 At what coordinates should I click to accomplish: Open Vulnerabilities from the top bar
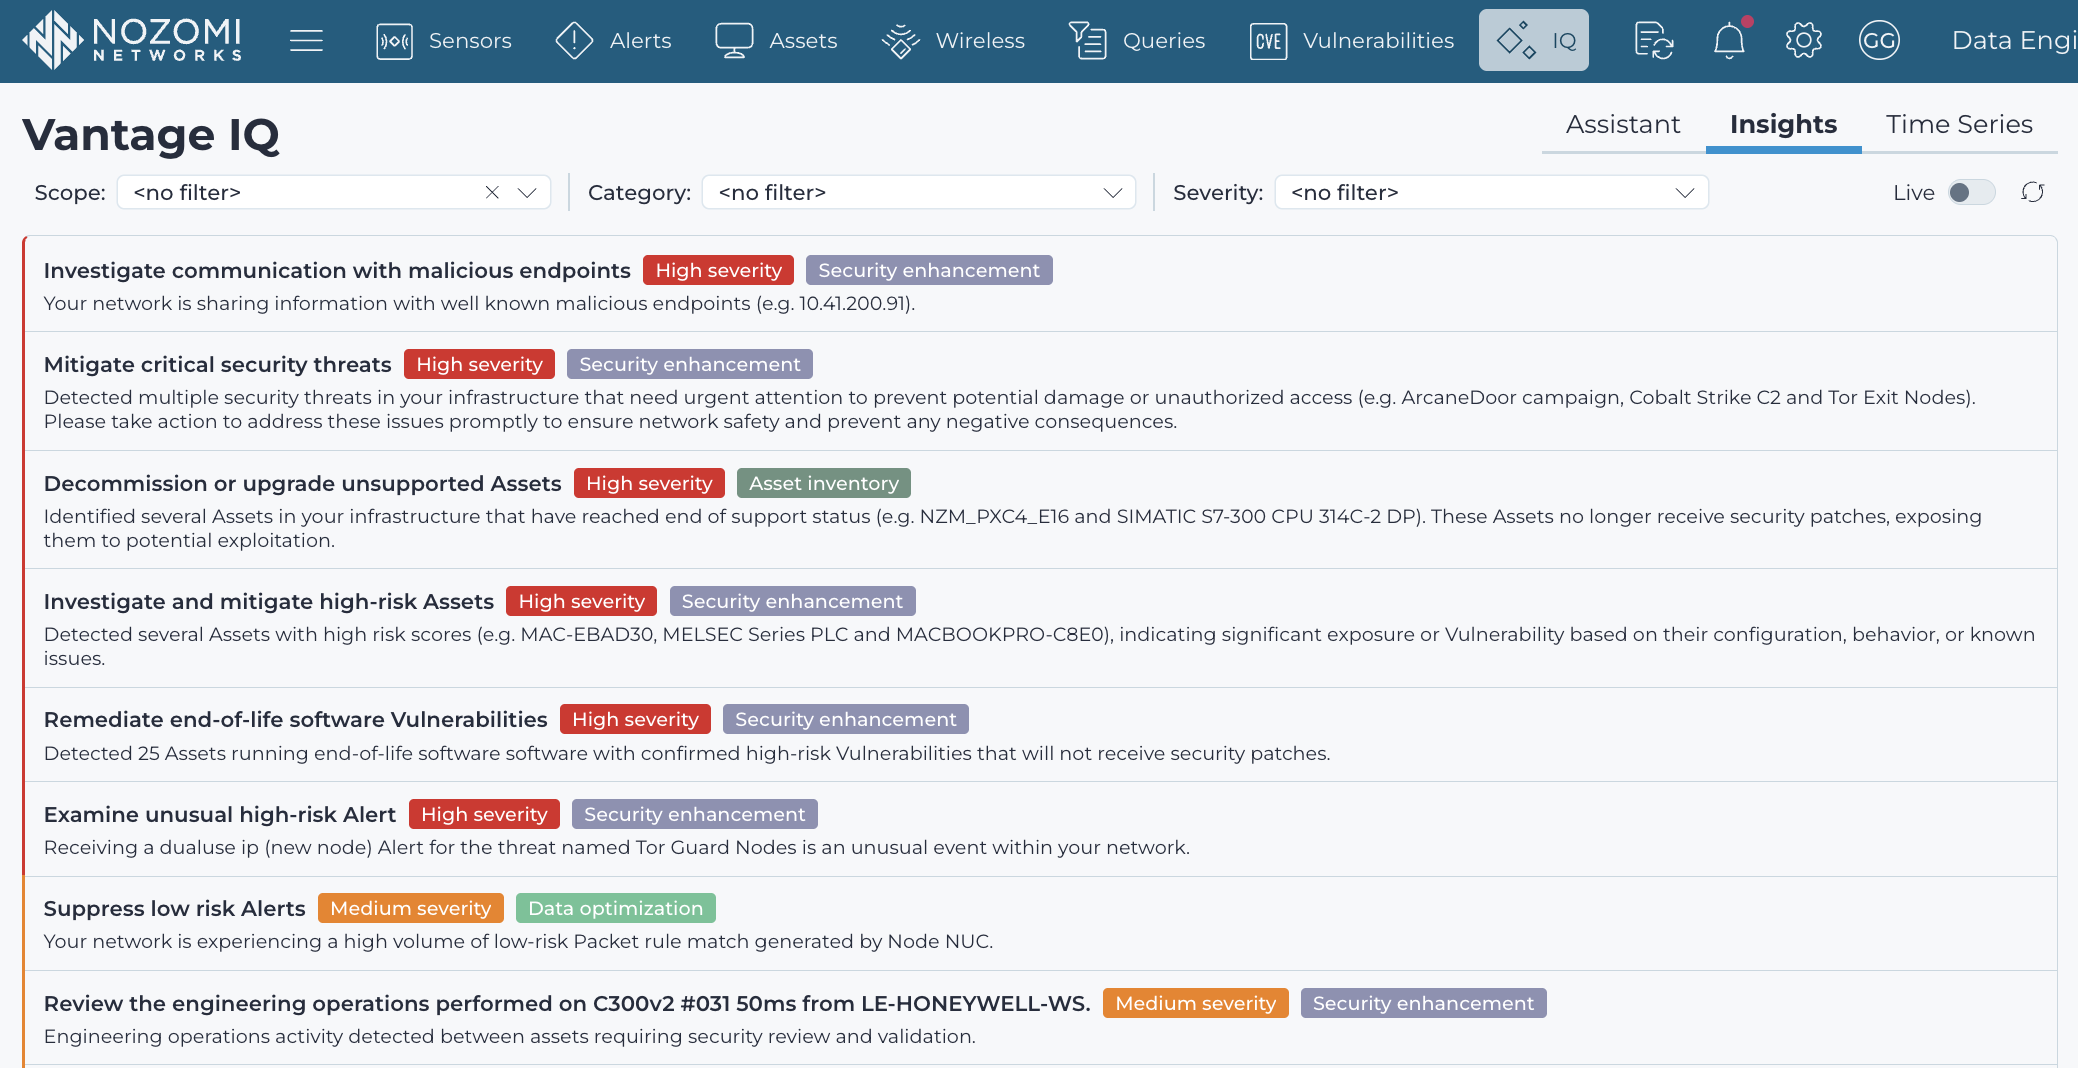1352,40
